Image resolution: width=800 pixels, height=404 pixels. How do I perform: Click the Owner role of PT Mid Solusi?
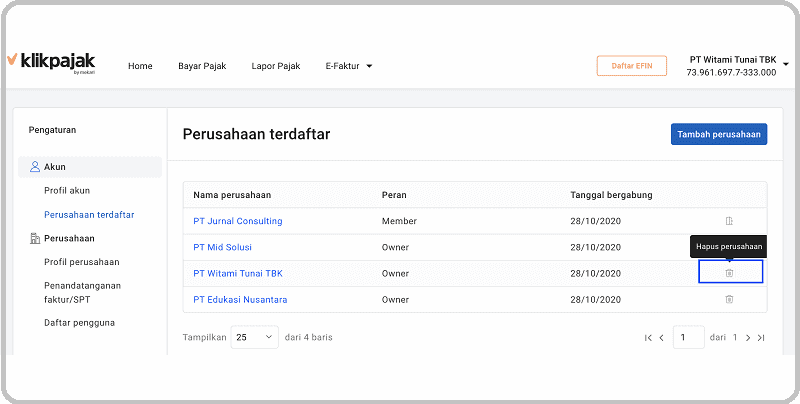[x=395, y=247]
